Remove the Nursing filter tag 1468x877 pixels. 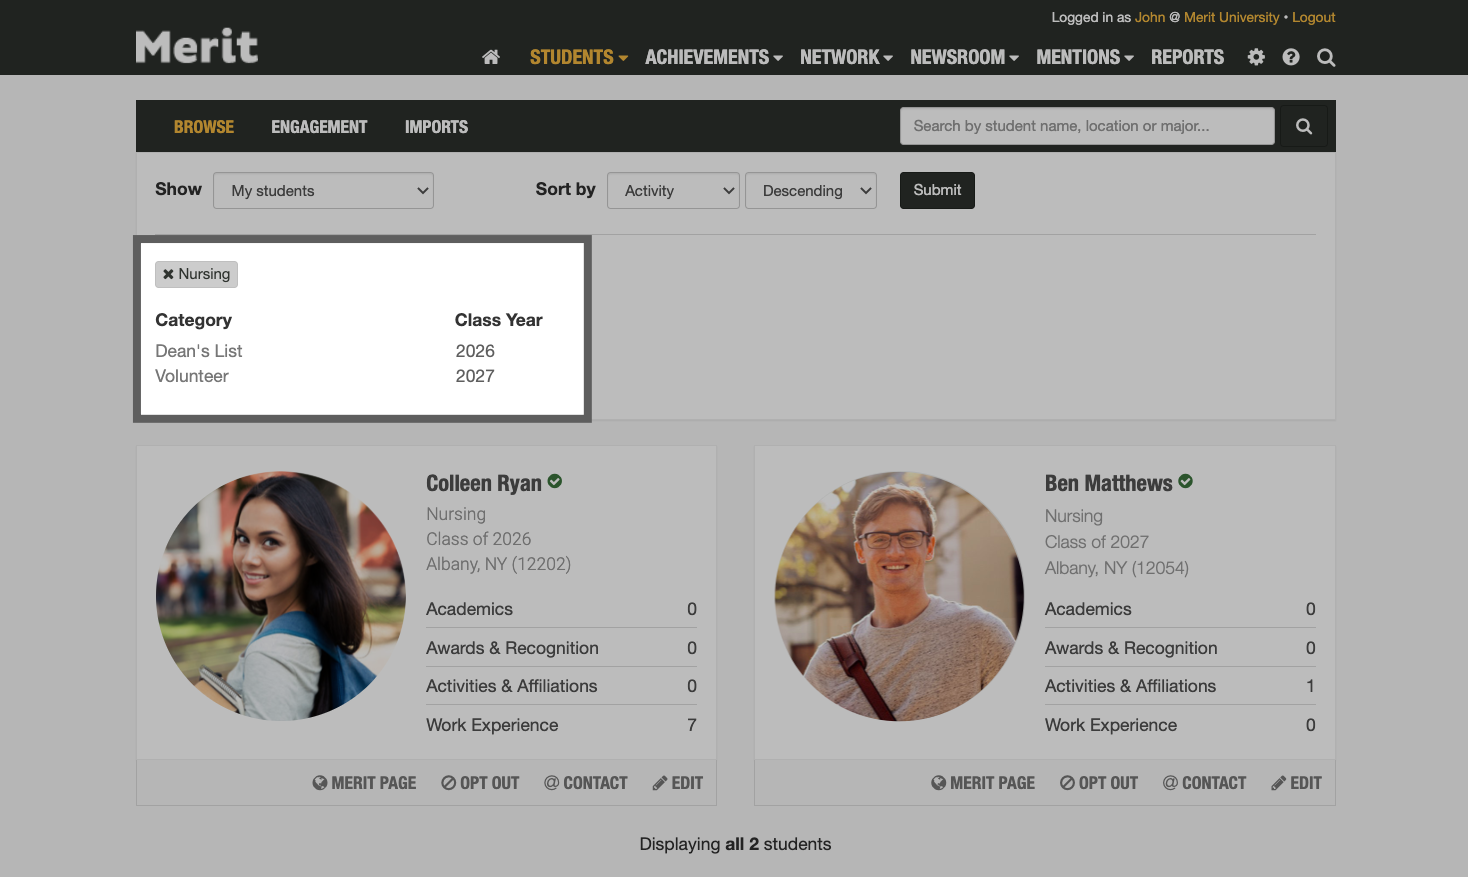pos(169,274)
